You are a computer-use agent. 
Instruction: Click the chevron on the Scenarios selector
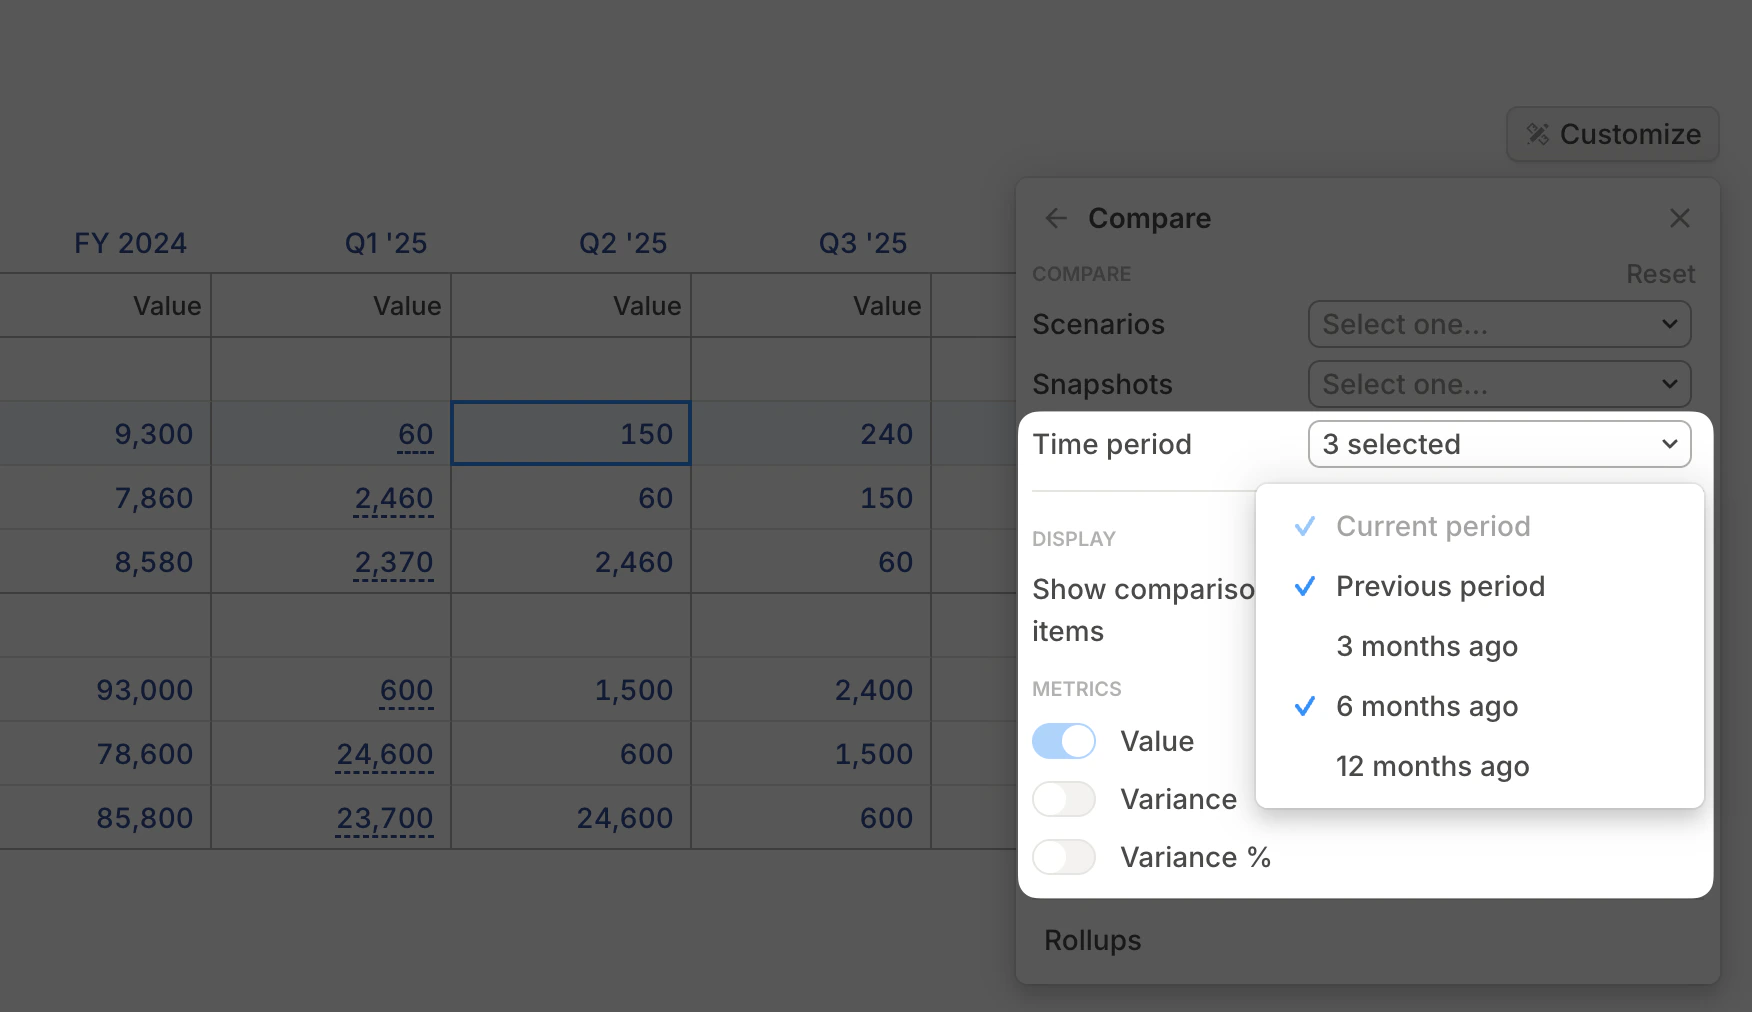point(1669,324)
